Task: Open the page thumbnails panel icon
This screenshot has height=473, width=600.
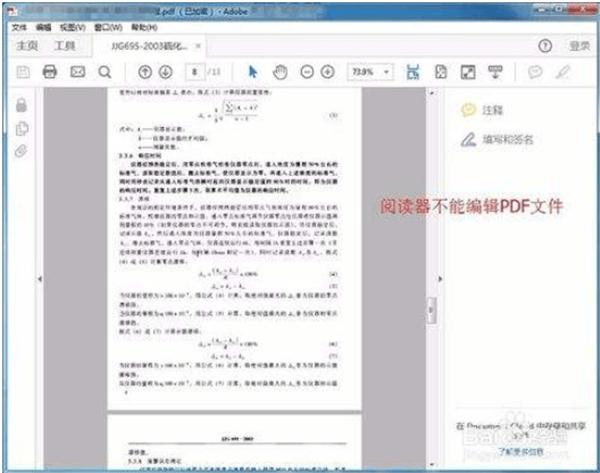Action: (x=21, y=129)
